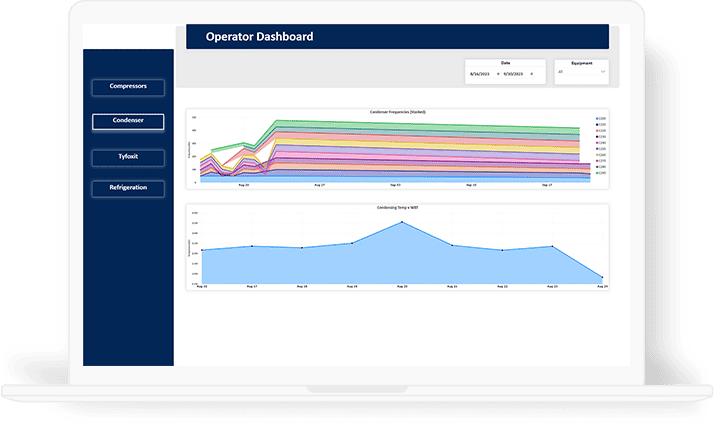This screenshot has height=430, width=715.
Task: Click the Equipment dropdown chevron arrow
Action: [601, 72]
